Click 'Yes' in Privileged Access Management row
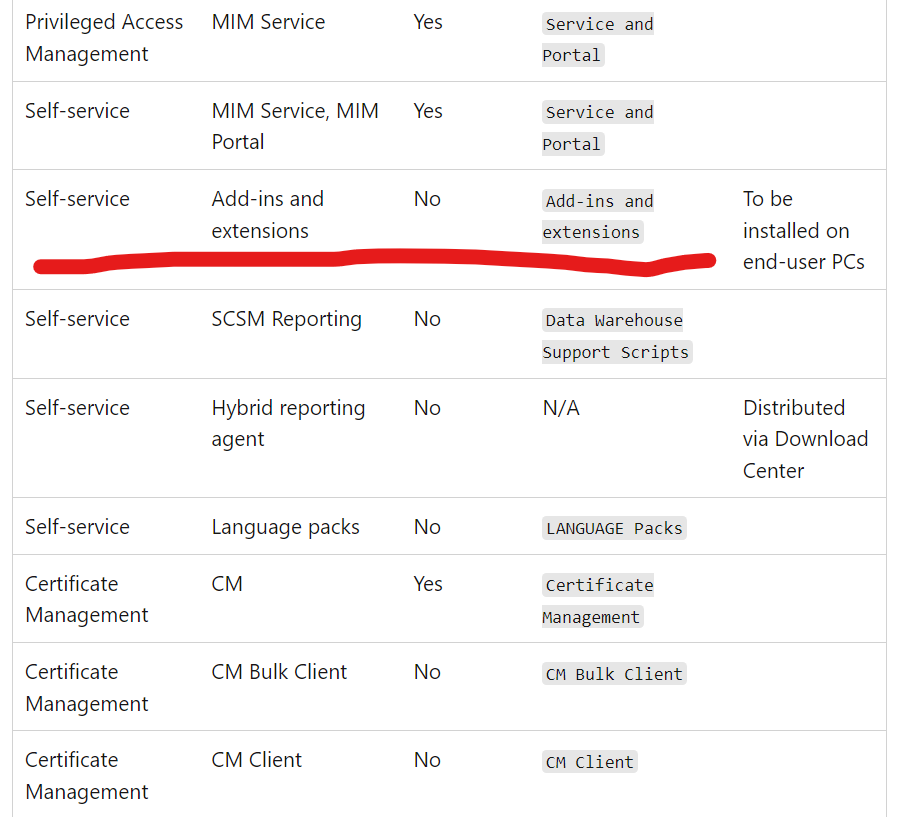 [x=428, y=22]
